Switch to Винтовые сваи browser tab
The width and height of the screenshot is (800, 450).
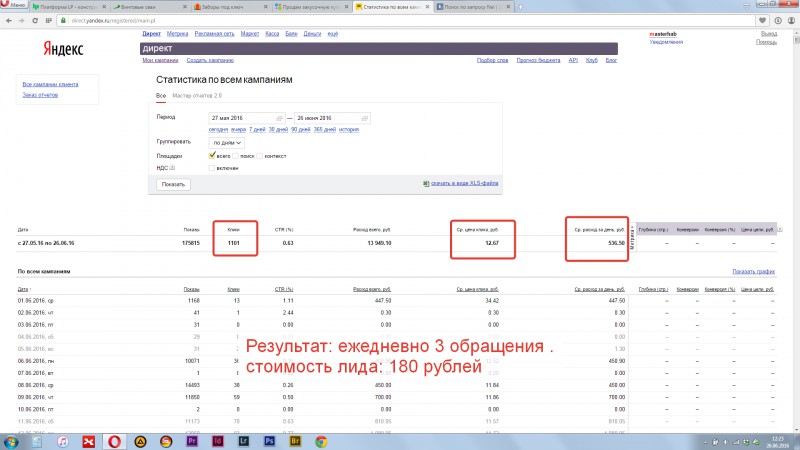pyautogui.click(x=149, y=7)
